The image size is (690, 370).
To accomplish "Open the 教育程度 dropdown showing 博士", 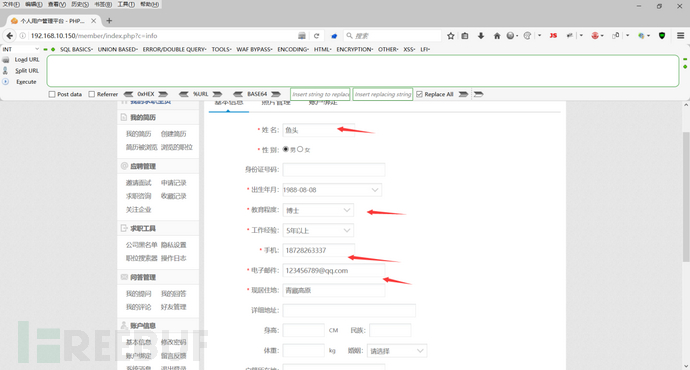I will [x=318, y=210].
